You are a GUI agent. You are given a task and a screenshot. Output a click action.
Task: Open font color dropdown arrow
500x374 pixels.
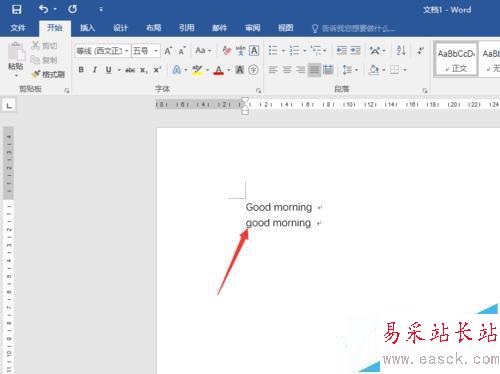click(229, 70)
